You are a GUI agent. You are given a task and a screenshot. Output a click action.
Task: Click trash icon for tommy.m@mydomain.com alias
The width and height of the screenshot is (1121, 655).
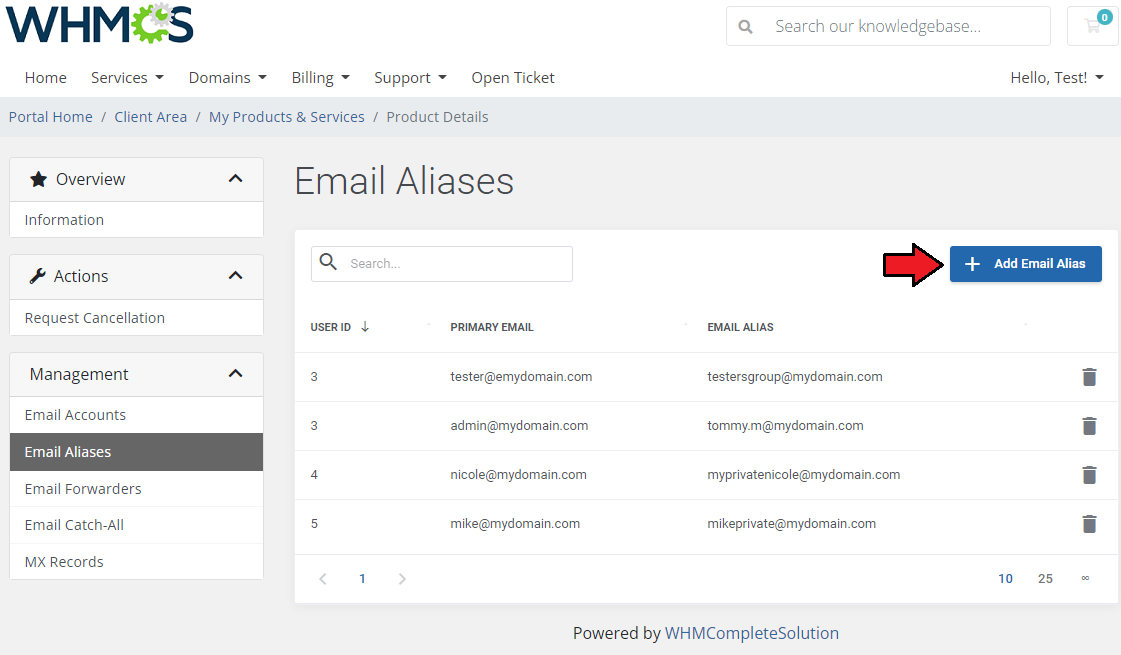[1089, 426]
